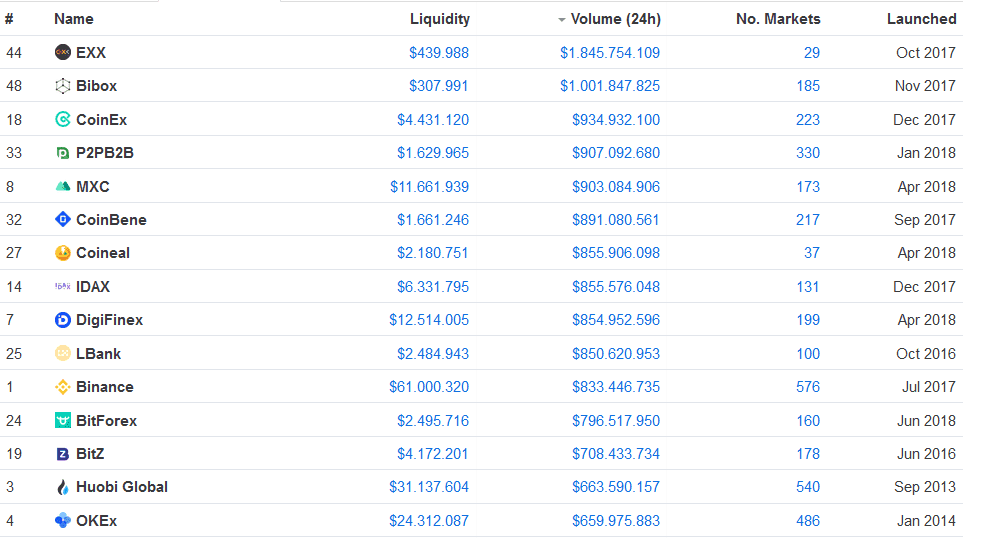Image resolution: width=998 pixels, height=538 pixels.
Task: Click the Bibox exchange logo icon
Action: point(63,86)
